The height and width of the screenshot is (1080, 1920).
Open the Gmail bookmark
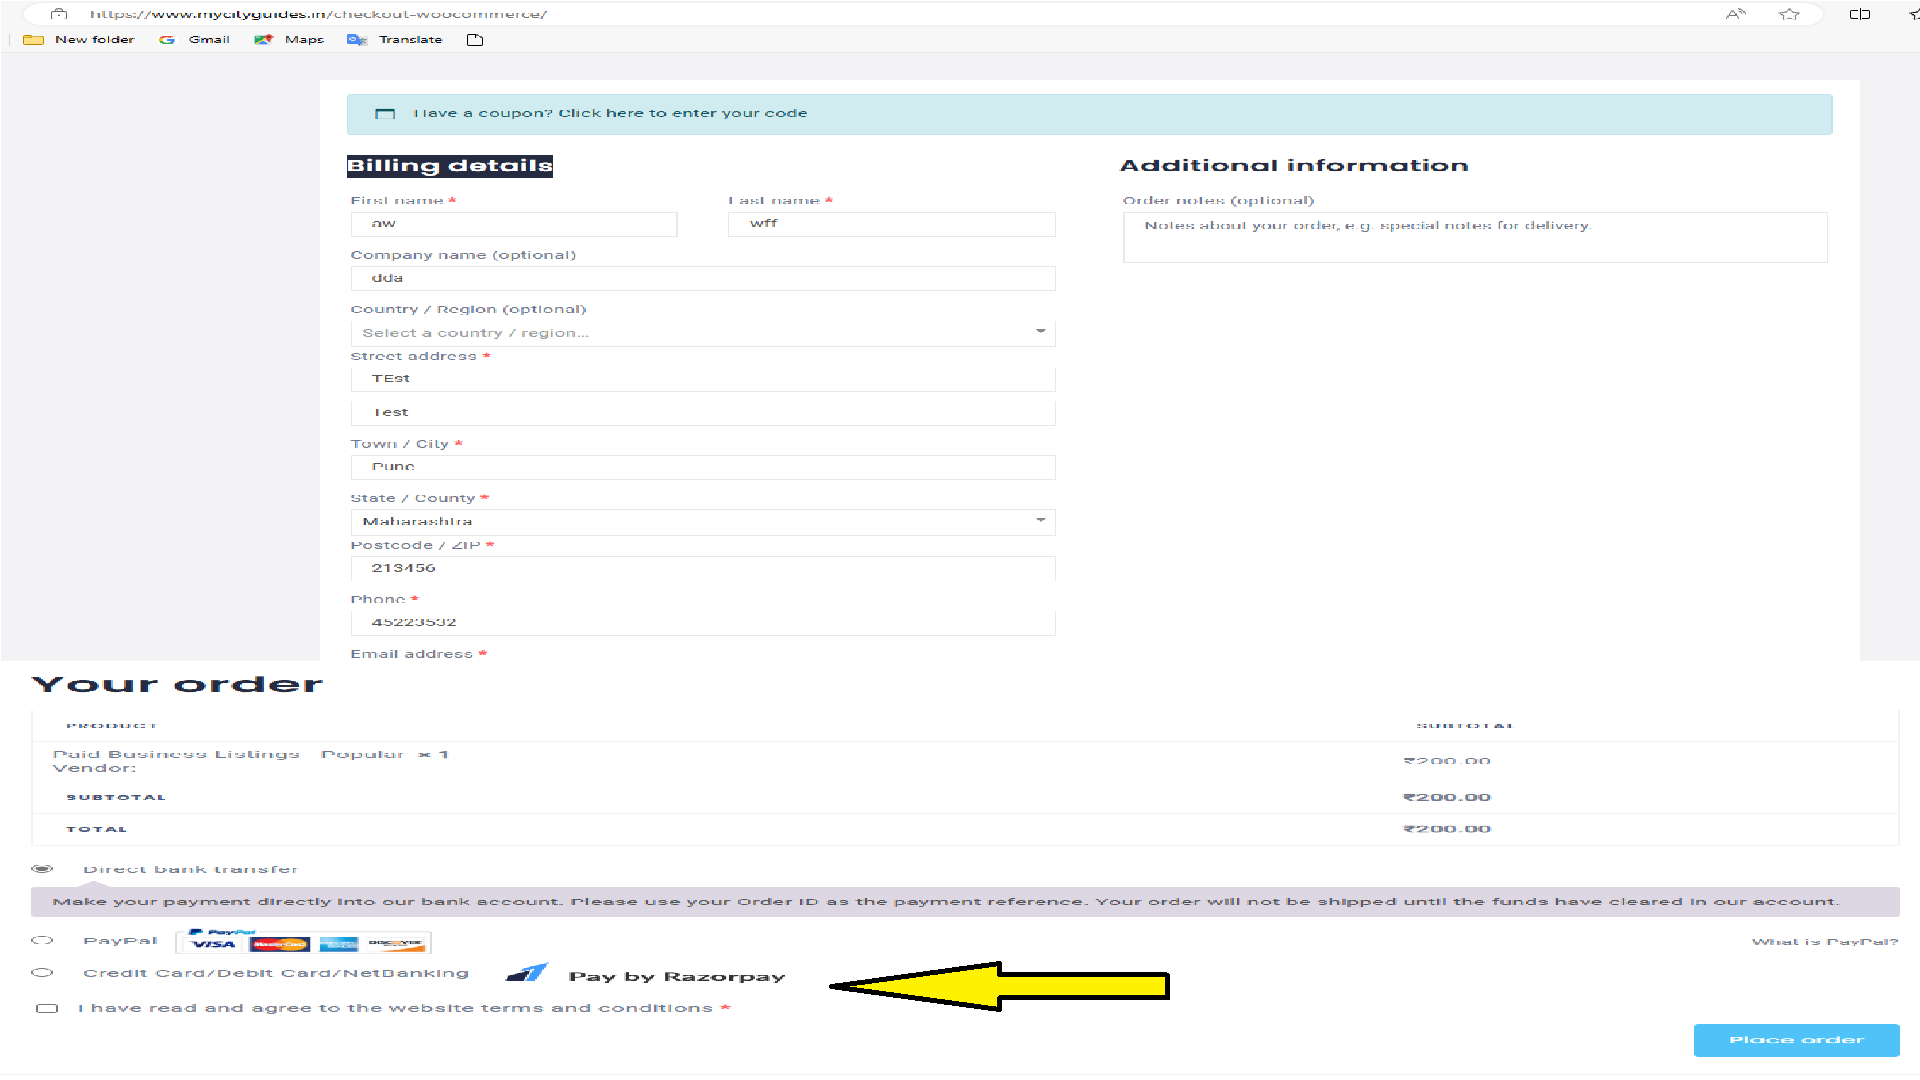195,40
